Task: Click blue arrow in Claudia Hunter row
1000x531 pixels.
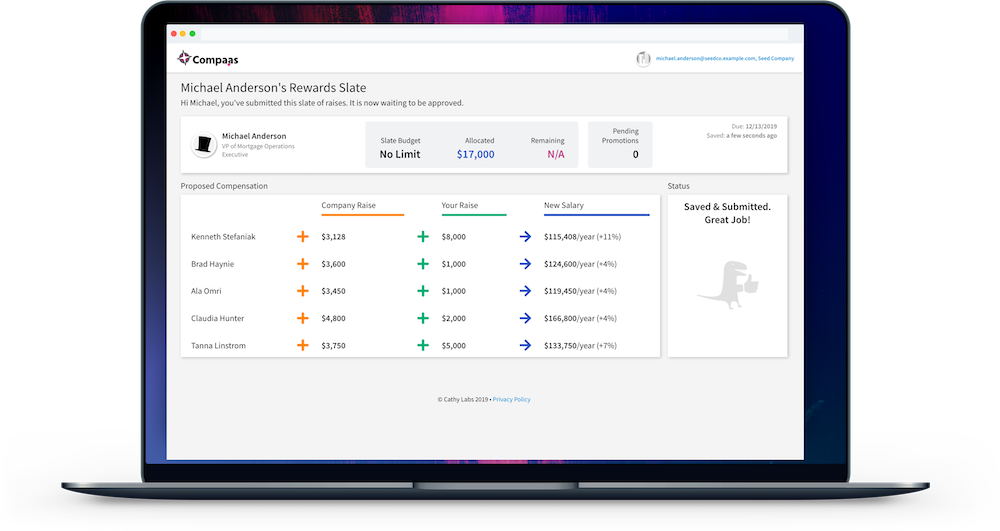Action: tap(525, 318)
